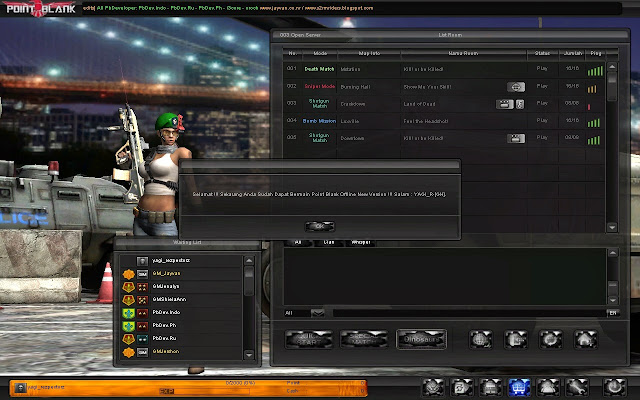640x400 pixels.
Task: Select player GM_Jayvan in waiting list
Action: tap(181, 273)
